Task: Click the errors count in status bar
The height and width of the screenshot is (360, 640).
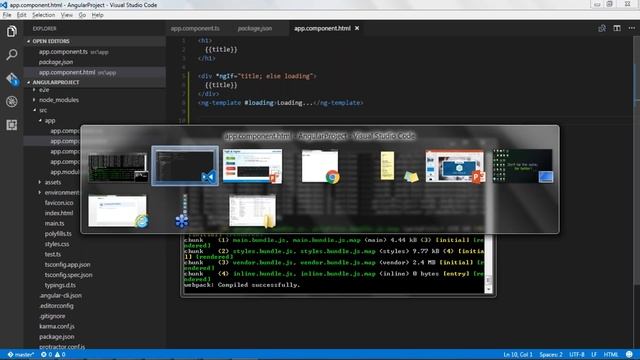Action: pyautogui.click(x=46, y=354)
